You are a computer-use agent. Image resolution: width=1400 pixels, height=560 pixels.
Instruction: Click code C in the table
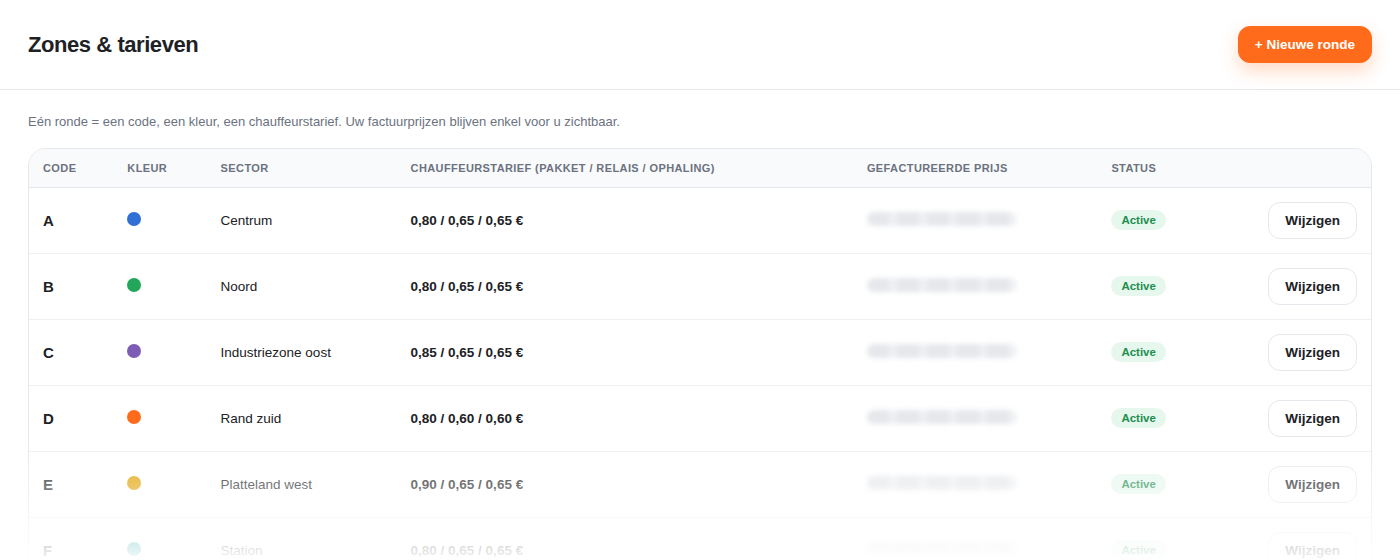click(x=48, y=353)
